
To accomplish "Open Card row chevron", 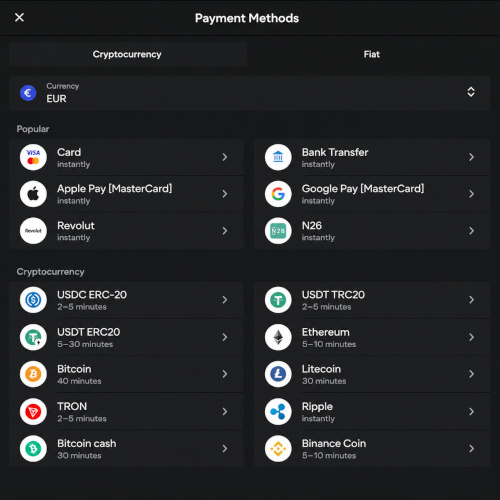I will 225,157.
